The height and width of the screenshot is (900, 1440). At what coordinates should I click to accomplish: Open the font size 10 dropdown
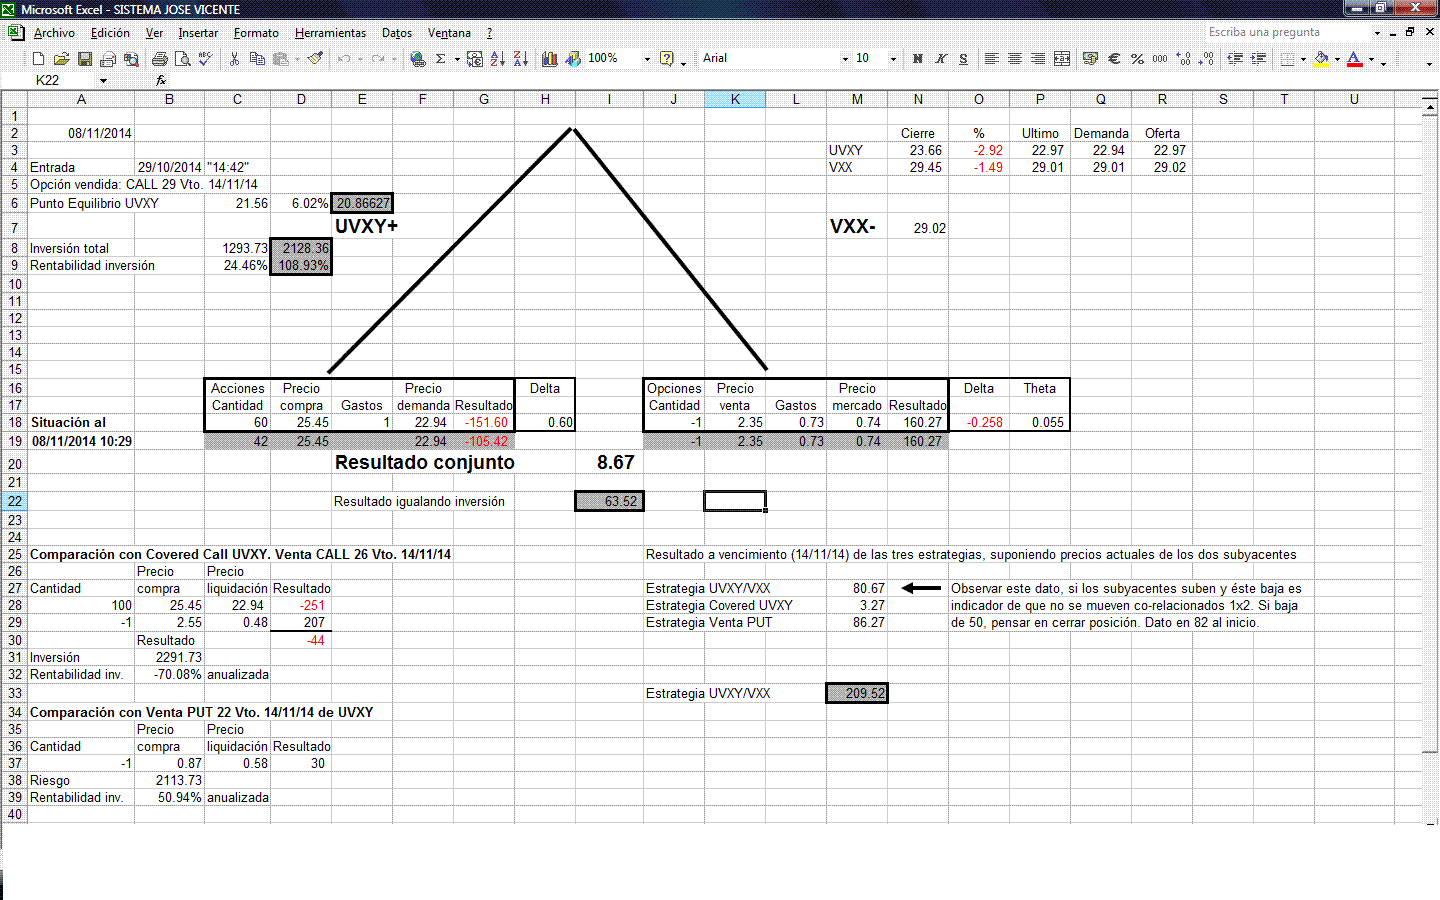[893, 59]
